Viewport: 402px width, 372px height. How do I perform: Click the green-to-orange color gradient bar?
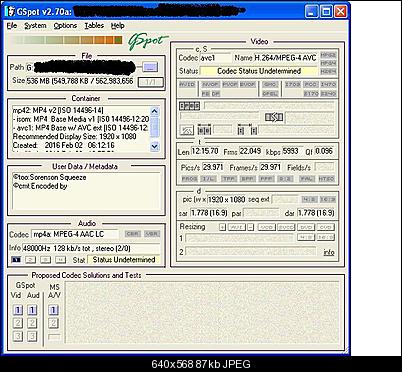point(68,40)
